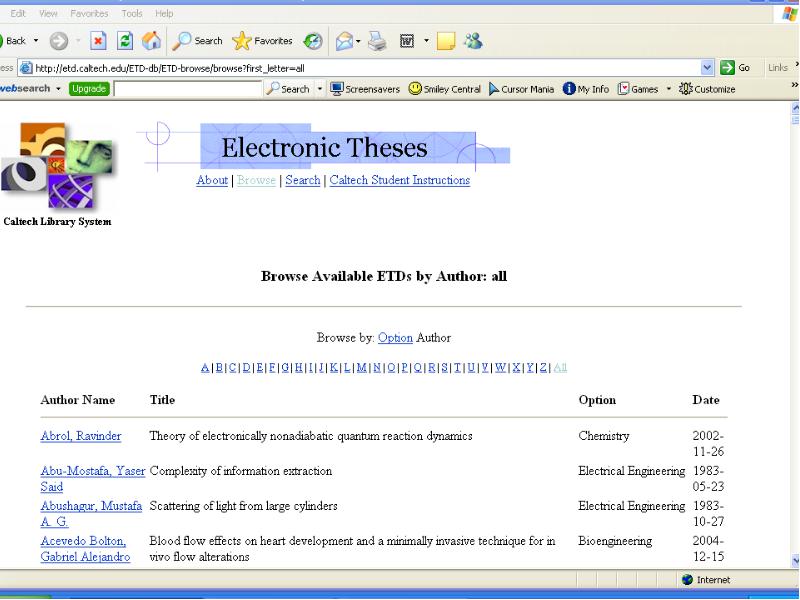Open the yellow Discuss note icon
The height and width of the screenshot is (600, 800).
click(x=446, y=41)
